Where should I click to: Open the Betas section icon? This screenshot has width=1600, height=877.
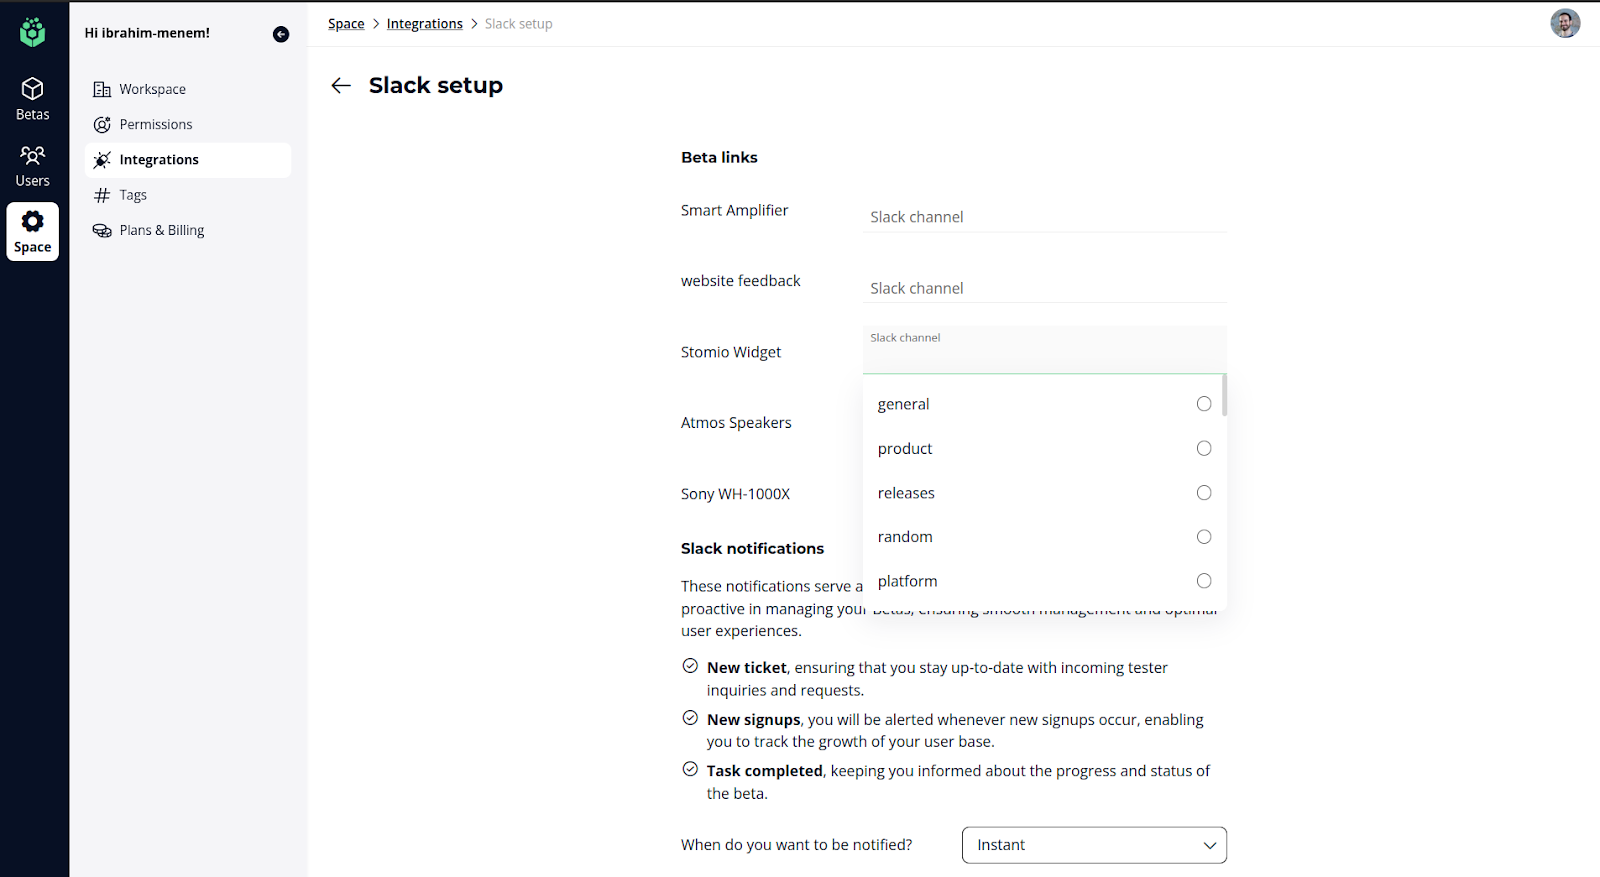[x=33, y=89]
